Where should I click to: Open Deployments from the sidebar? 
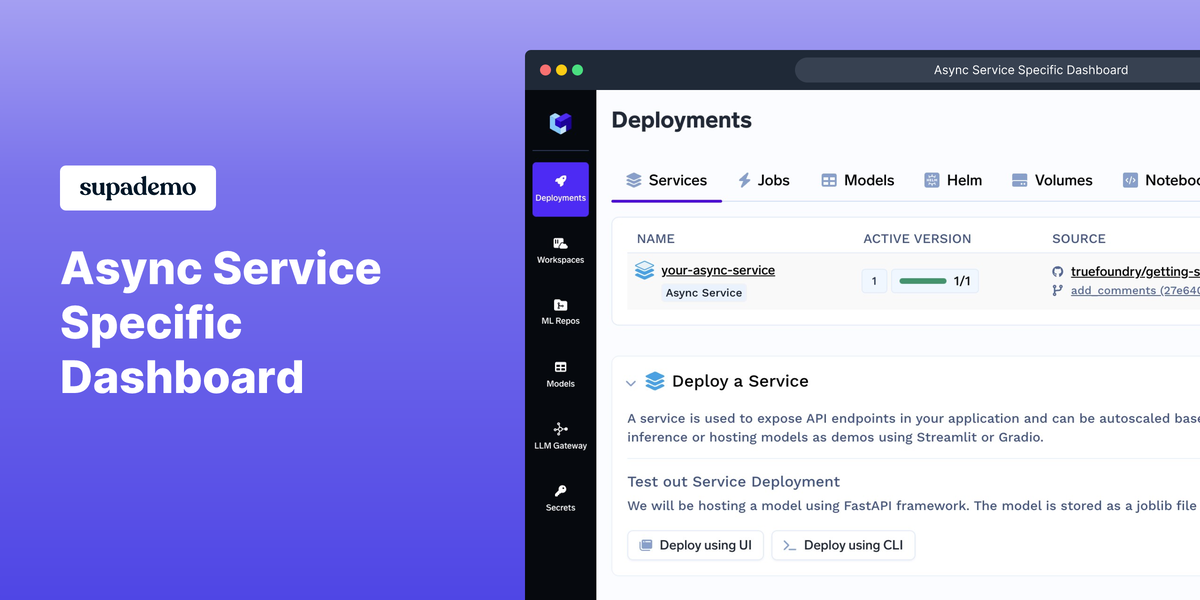560,188
